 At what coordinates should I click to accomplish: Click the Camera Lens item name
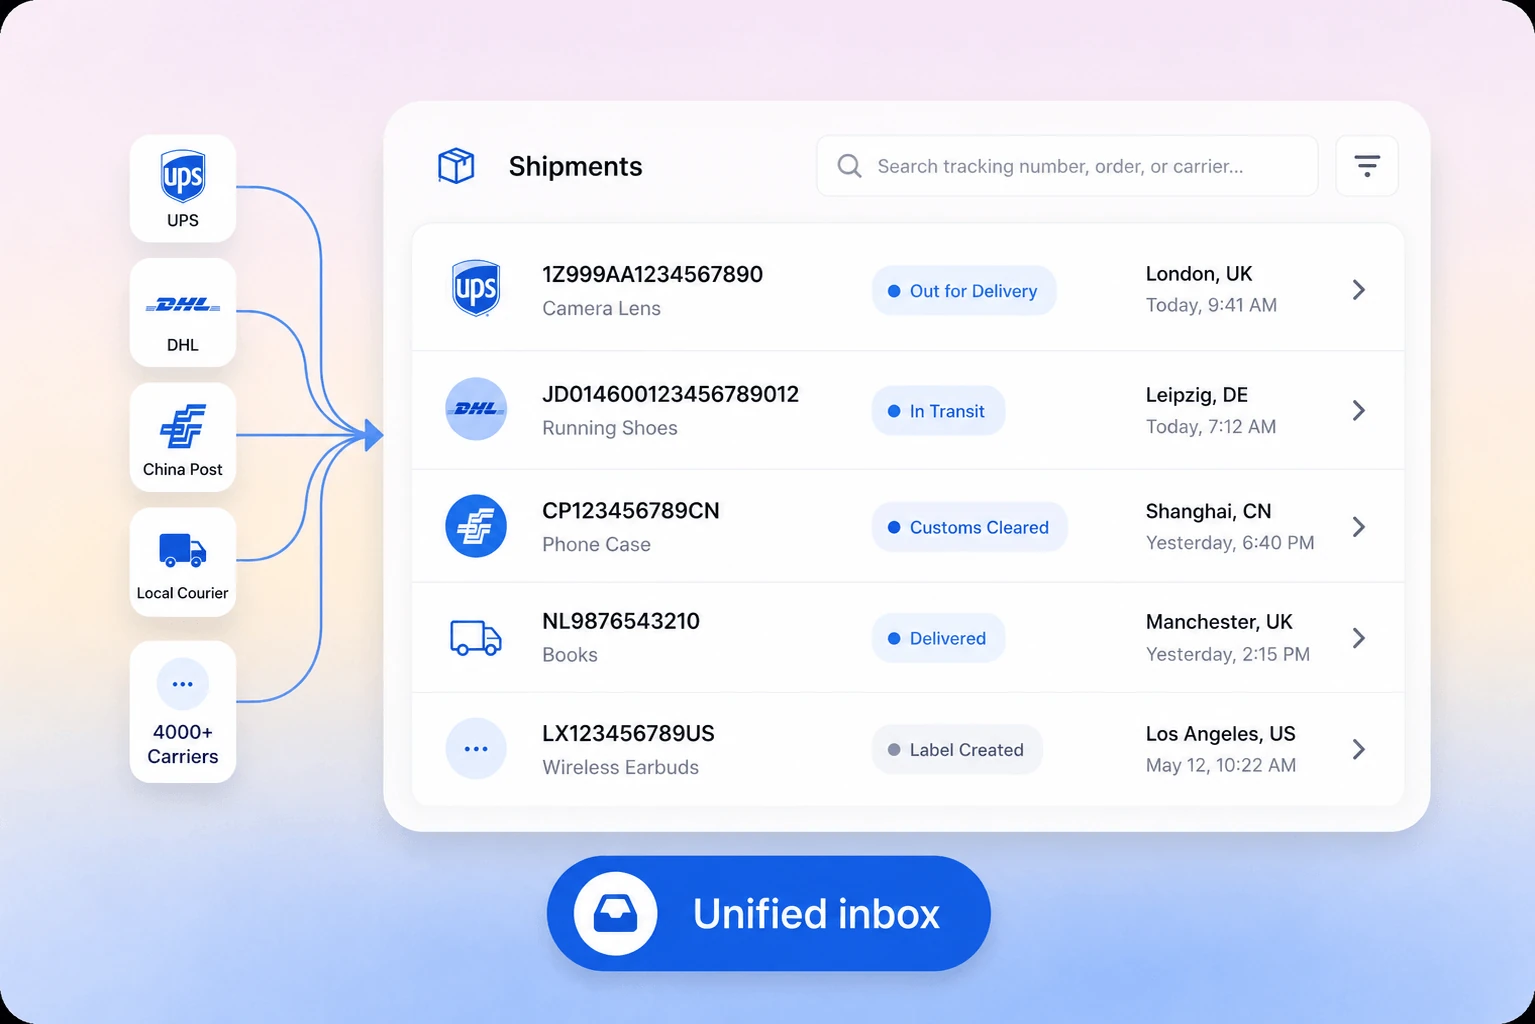point(601,308)
